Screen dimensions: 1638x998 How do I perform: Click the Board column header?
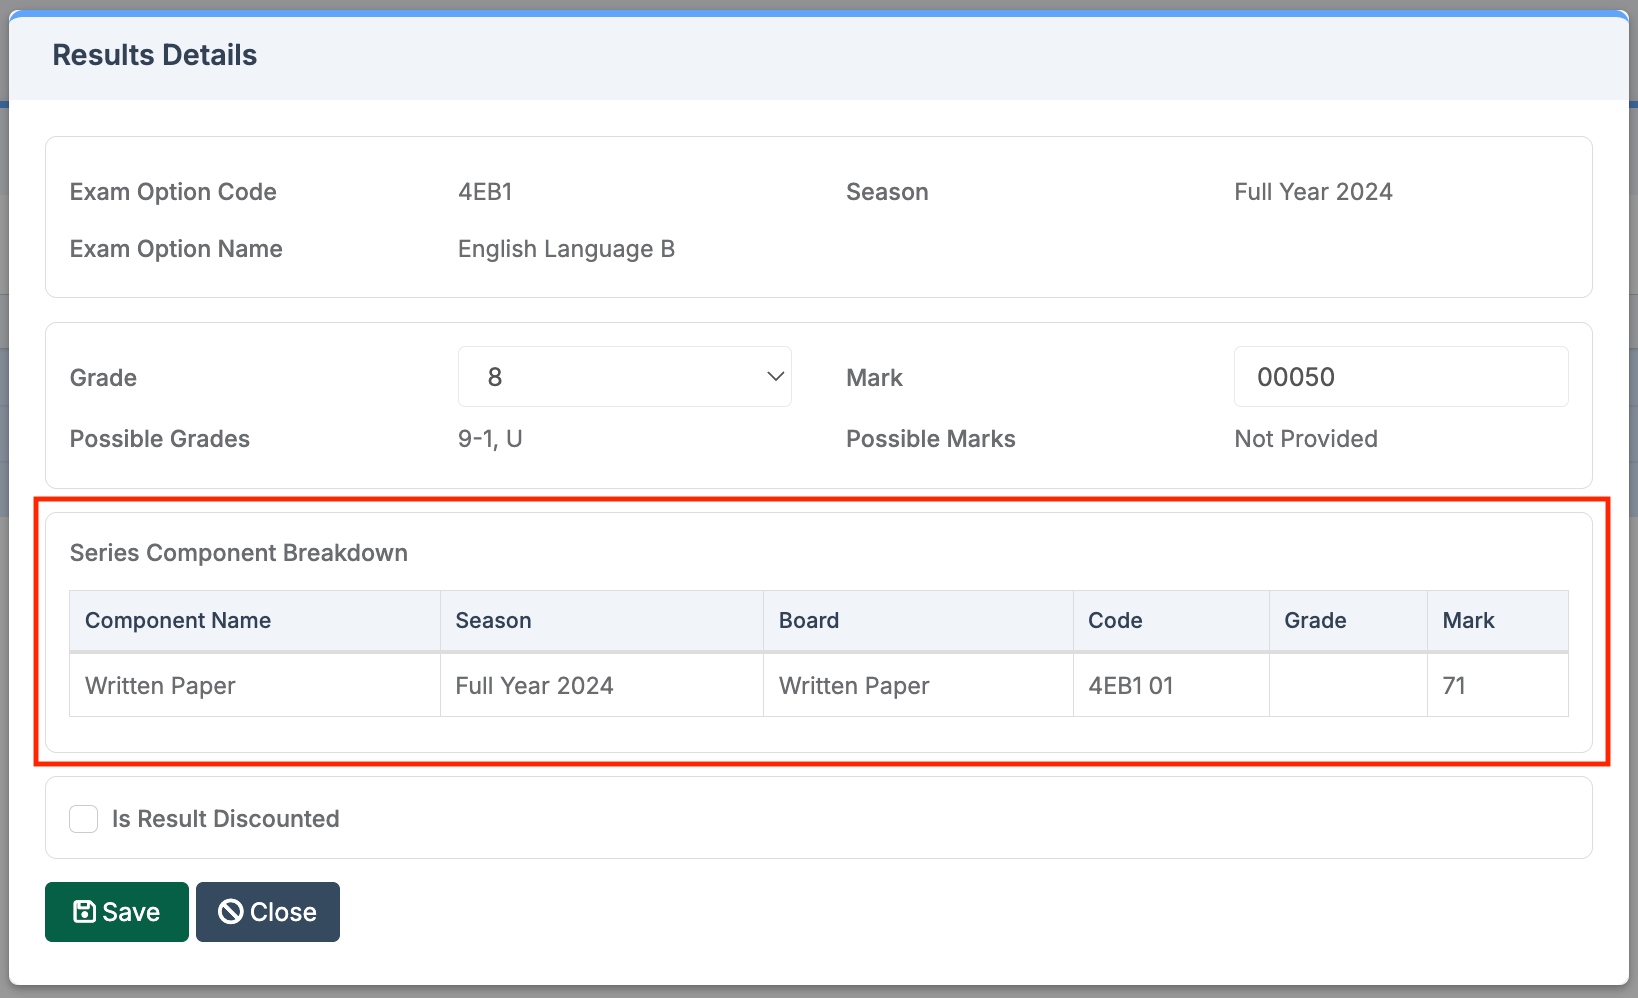click(808, 621)
